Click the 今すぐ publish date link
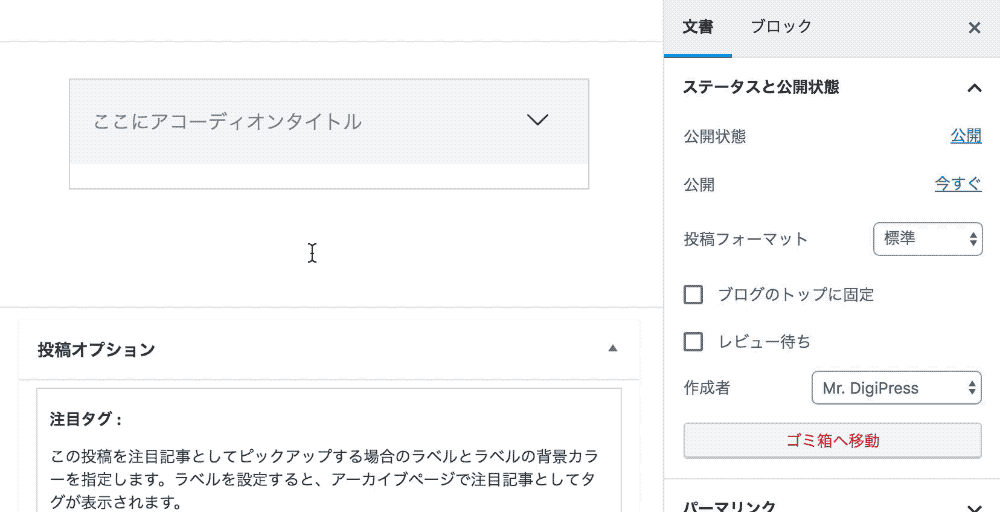Image resolution: width=1000 pixels, height=512 pixels. [x=957, y=185]
